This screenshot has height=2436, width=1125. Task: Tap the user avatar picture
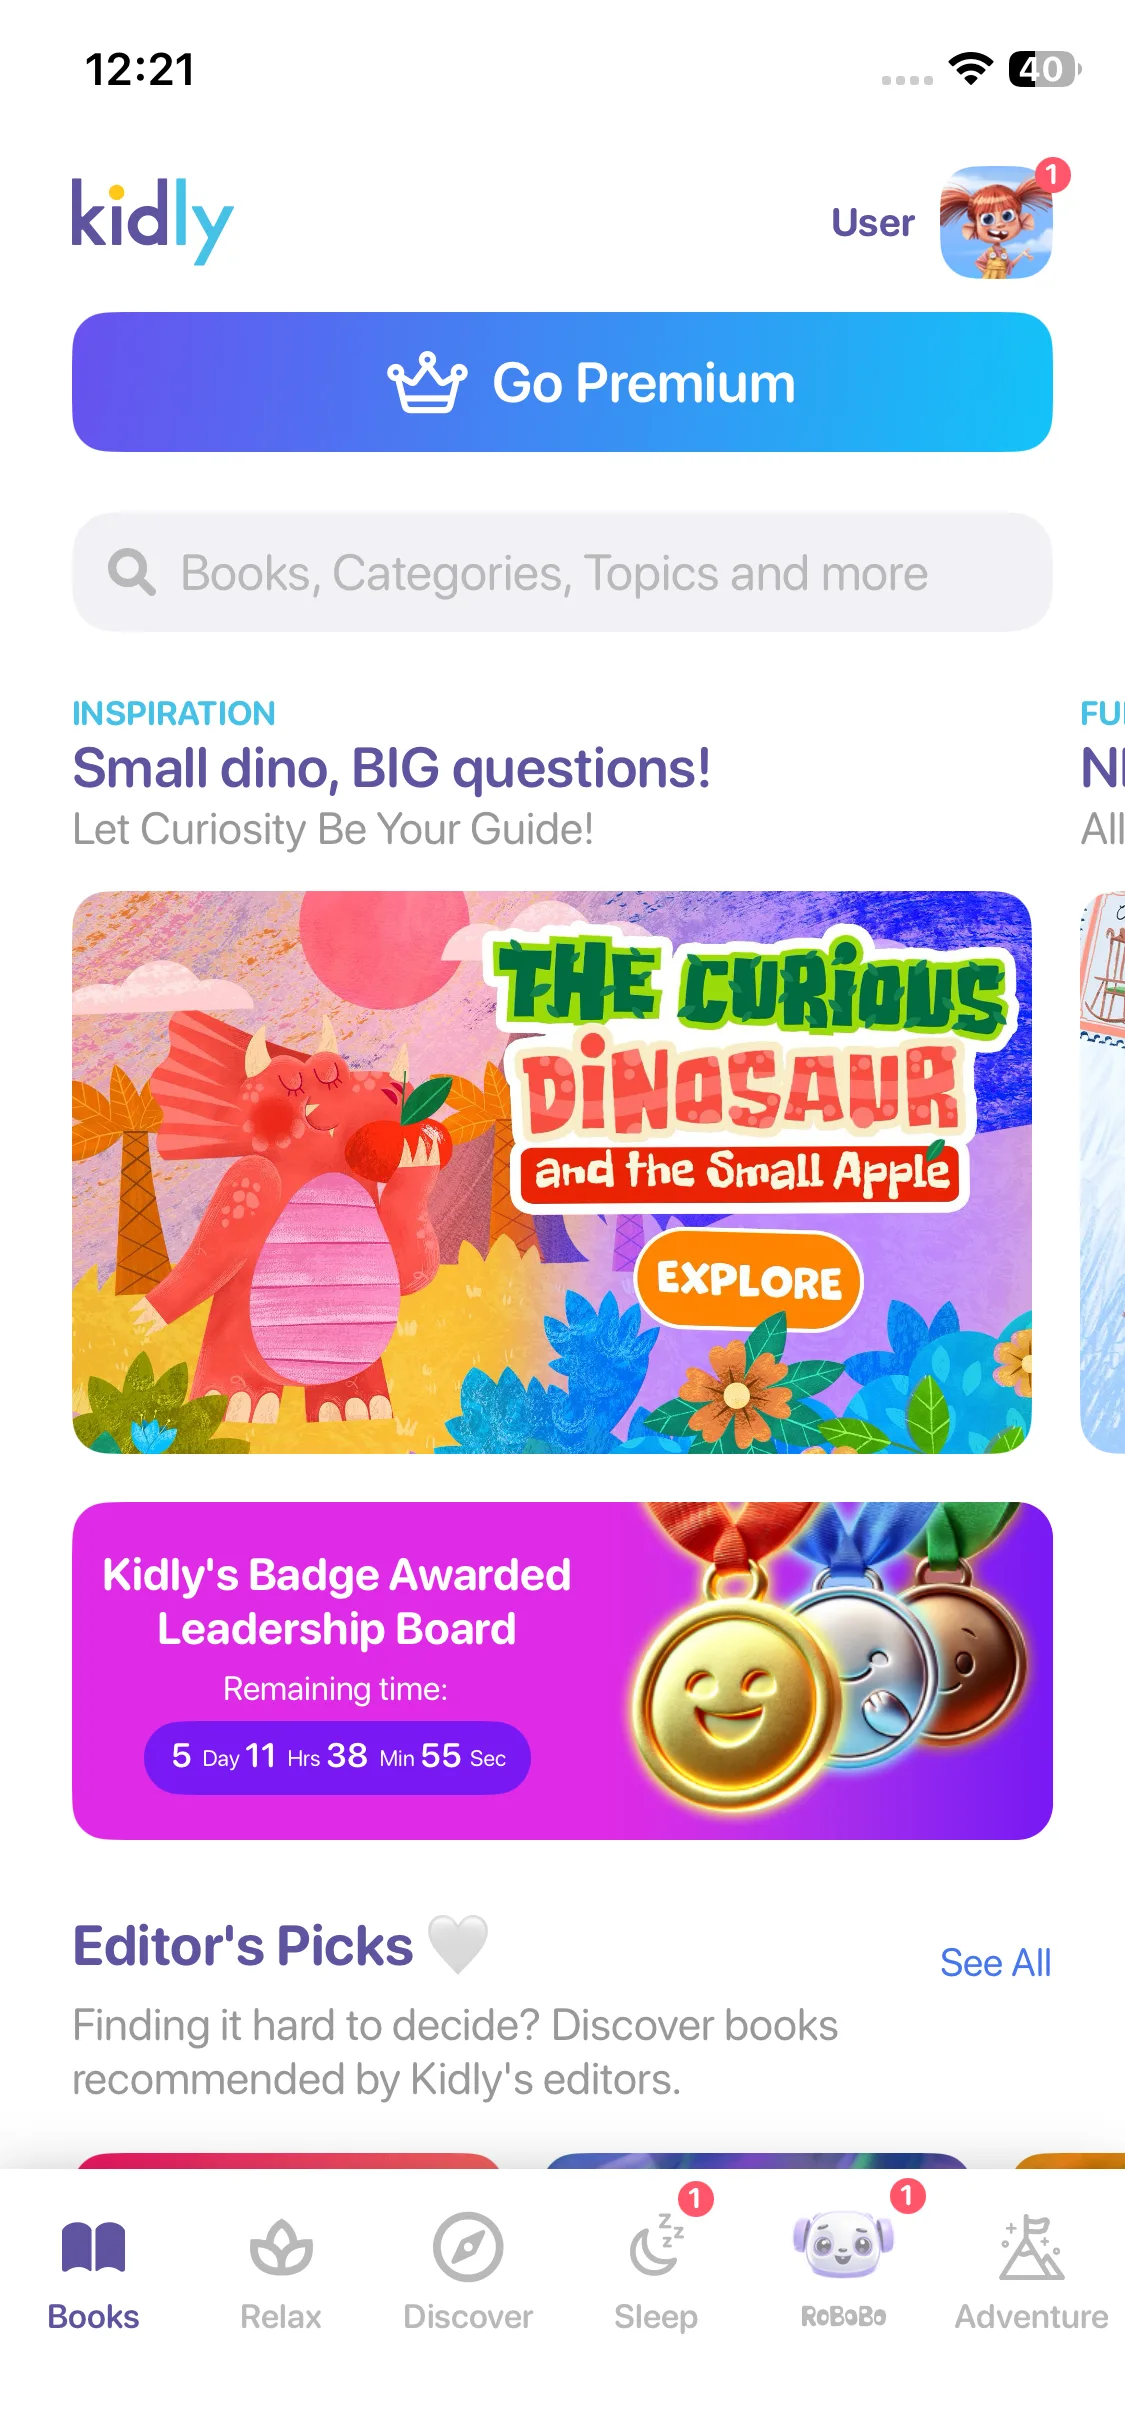click(996, 222)
